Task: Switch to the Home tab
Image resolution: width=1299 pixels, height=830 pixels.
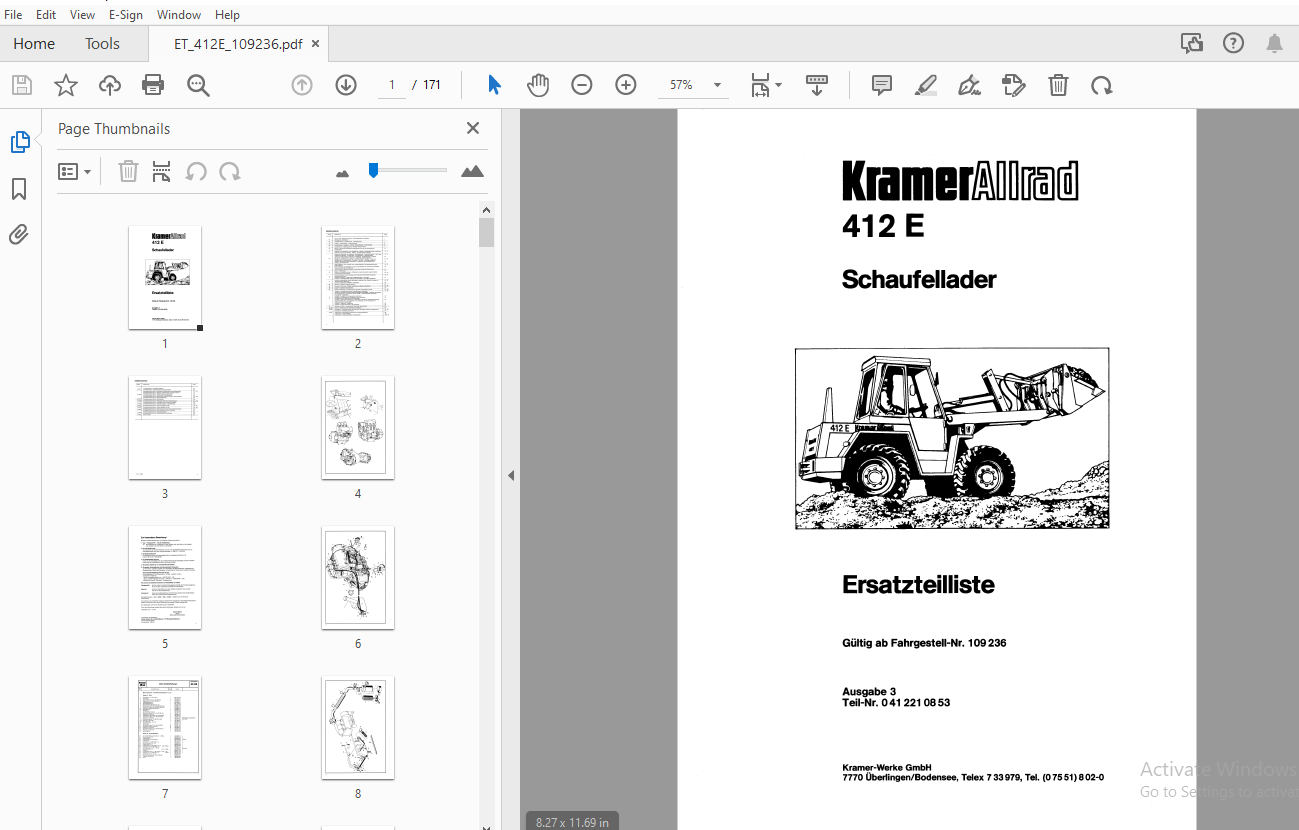Action: (x=34, y=44)
